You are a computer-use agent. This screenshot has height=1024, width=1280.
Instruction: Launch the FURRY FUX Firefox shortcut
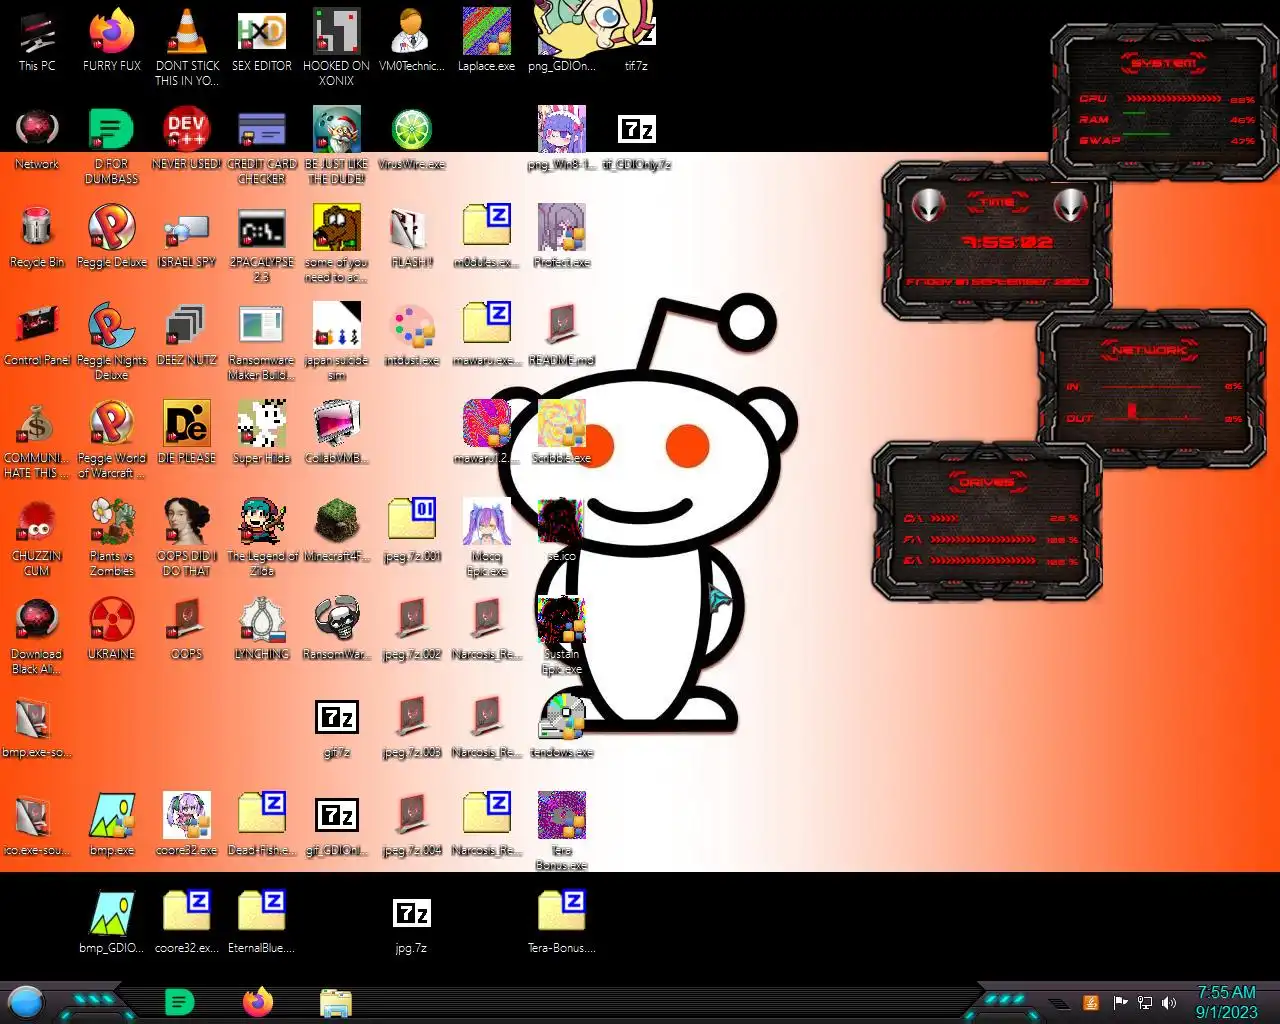pos(112,41)
